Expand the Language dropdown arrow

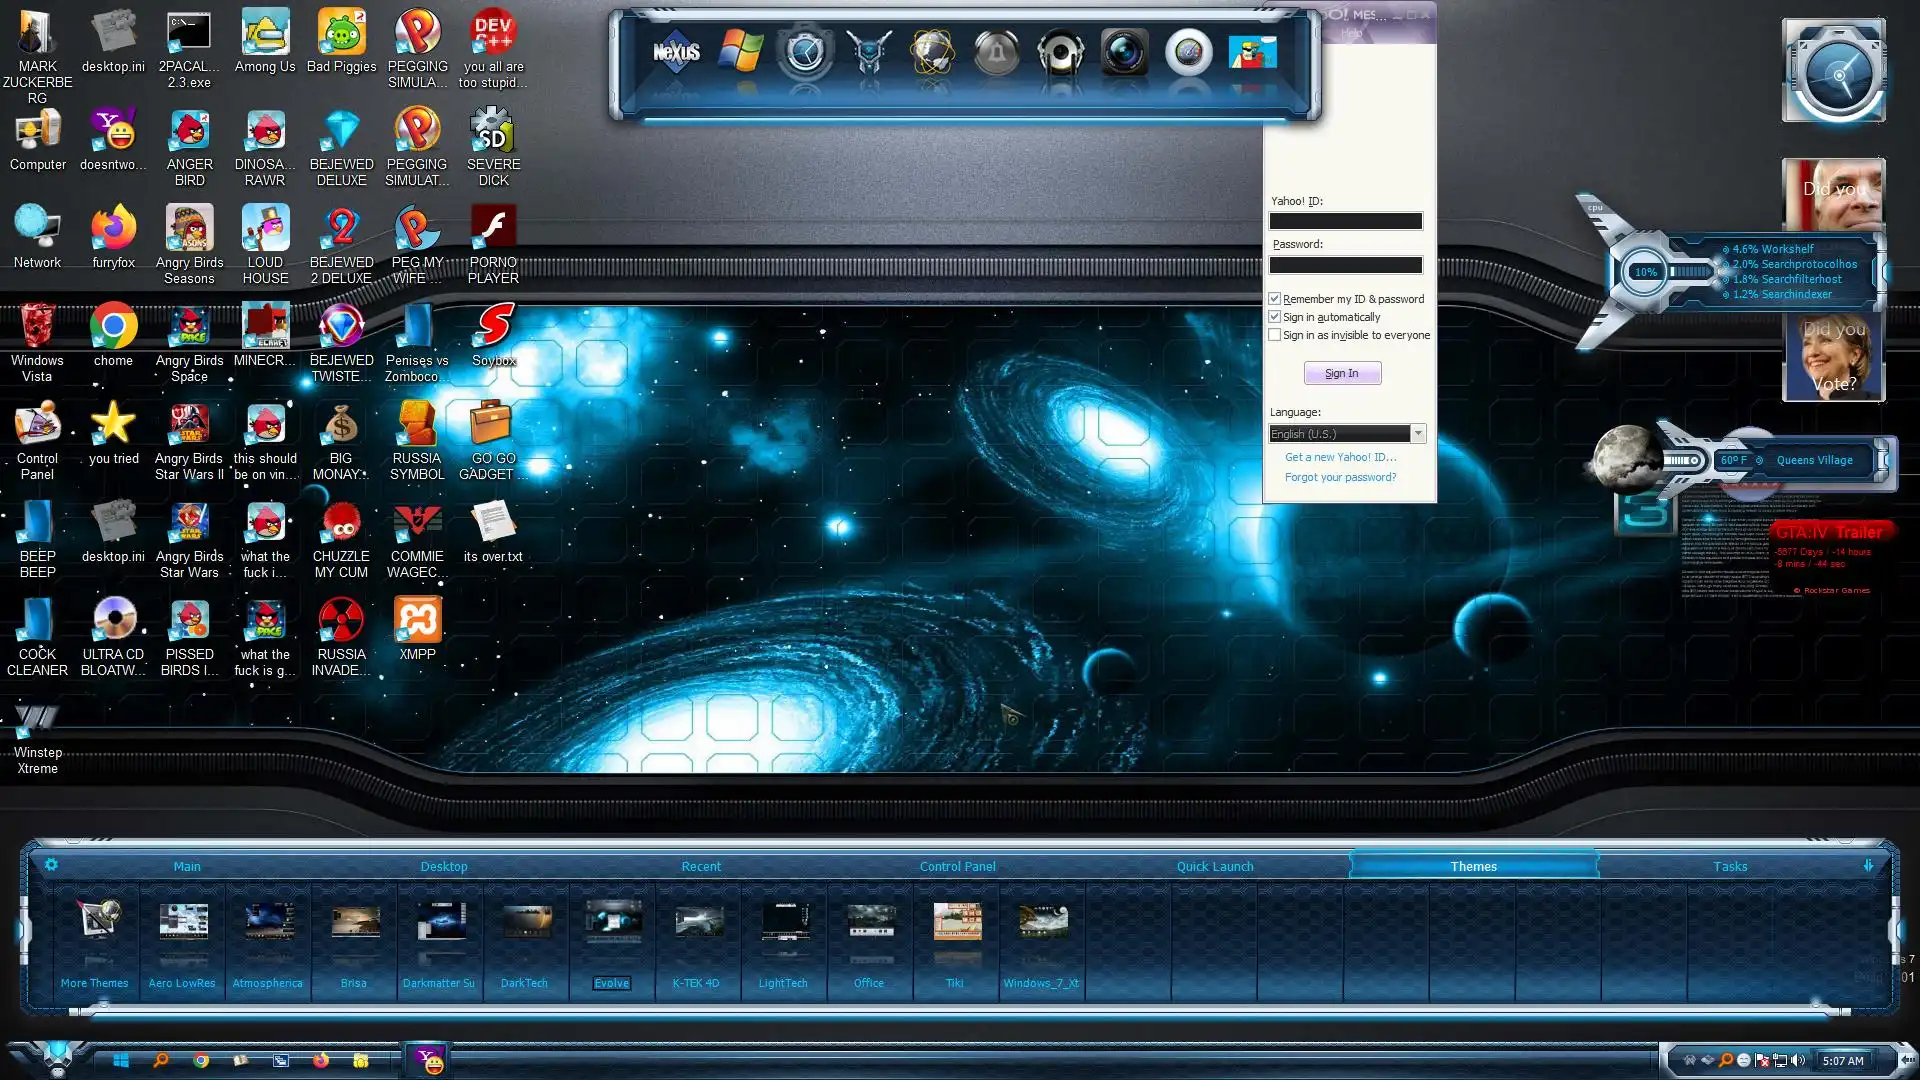(x=1418, y=433)
